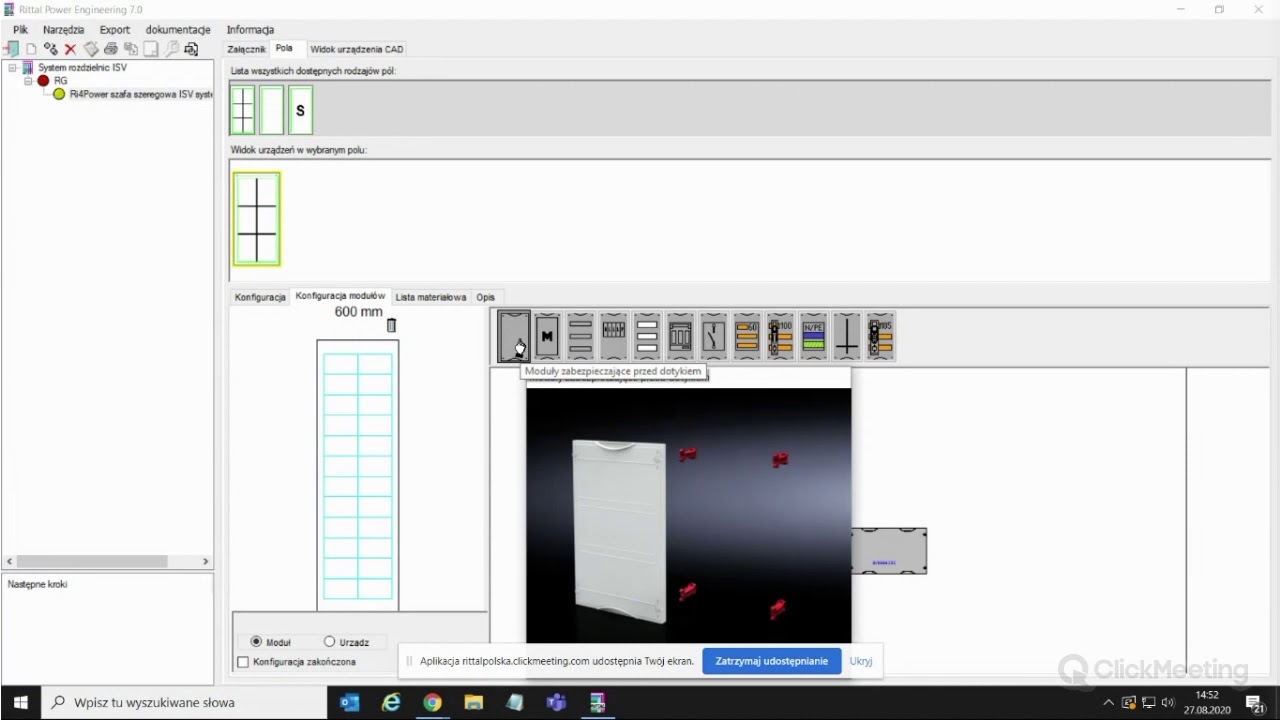
Task: Click the Windows taskbar search box
Action: (x=186, y=703)
